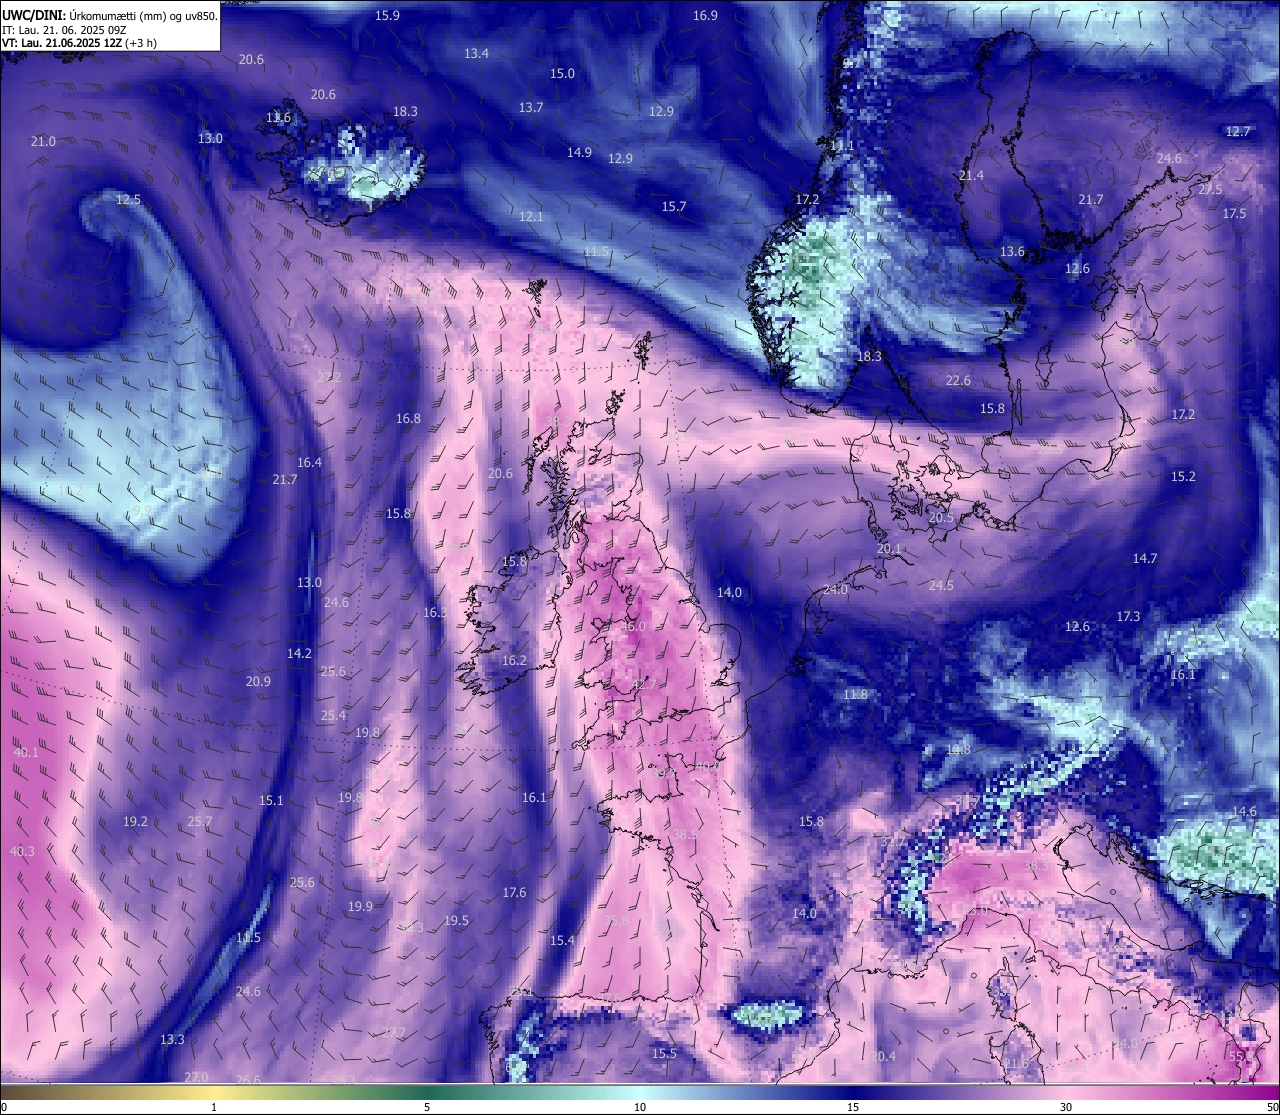1280x1115 pixels.
Task: Click the 27.0 value at bottom left
Action: click(196, 1077)
